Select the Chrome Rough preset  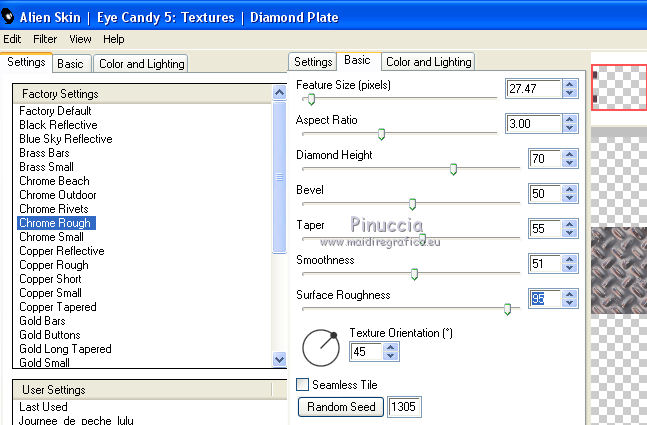56,223
